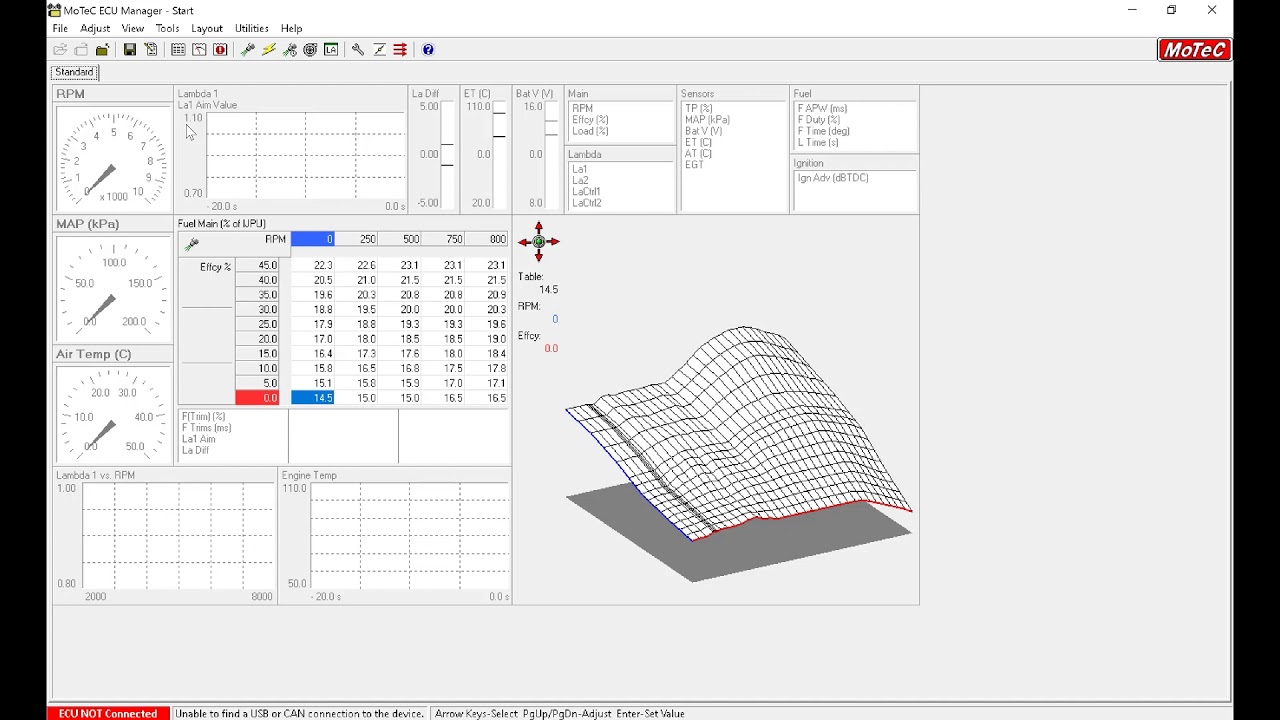The width and height of the screenshot is (1280, 720).
Task: Click the injector icon in Fuel Main table
Action: pyautogui.click(x=192, y=243)
